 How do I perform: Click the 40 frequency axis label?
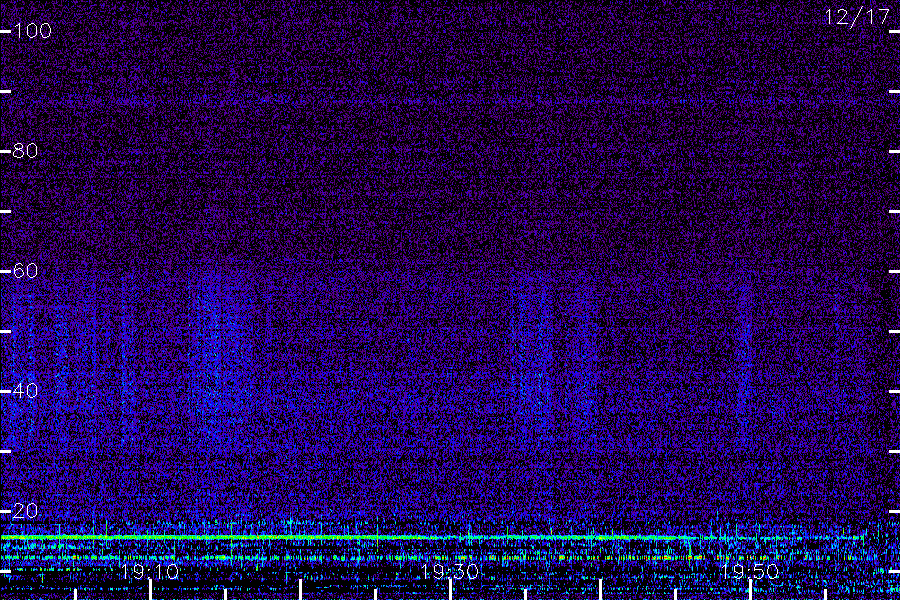pos(25,390)
